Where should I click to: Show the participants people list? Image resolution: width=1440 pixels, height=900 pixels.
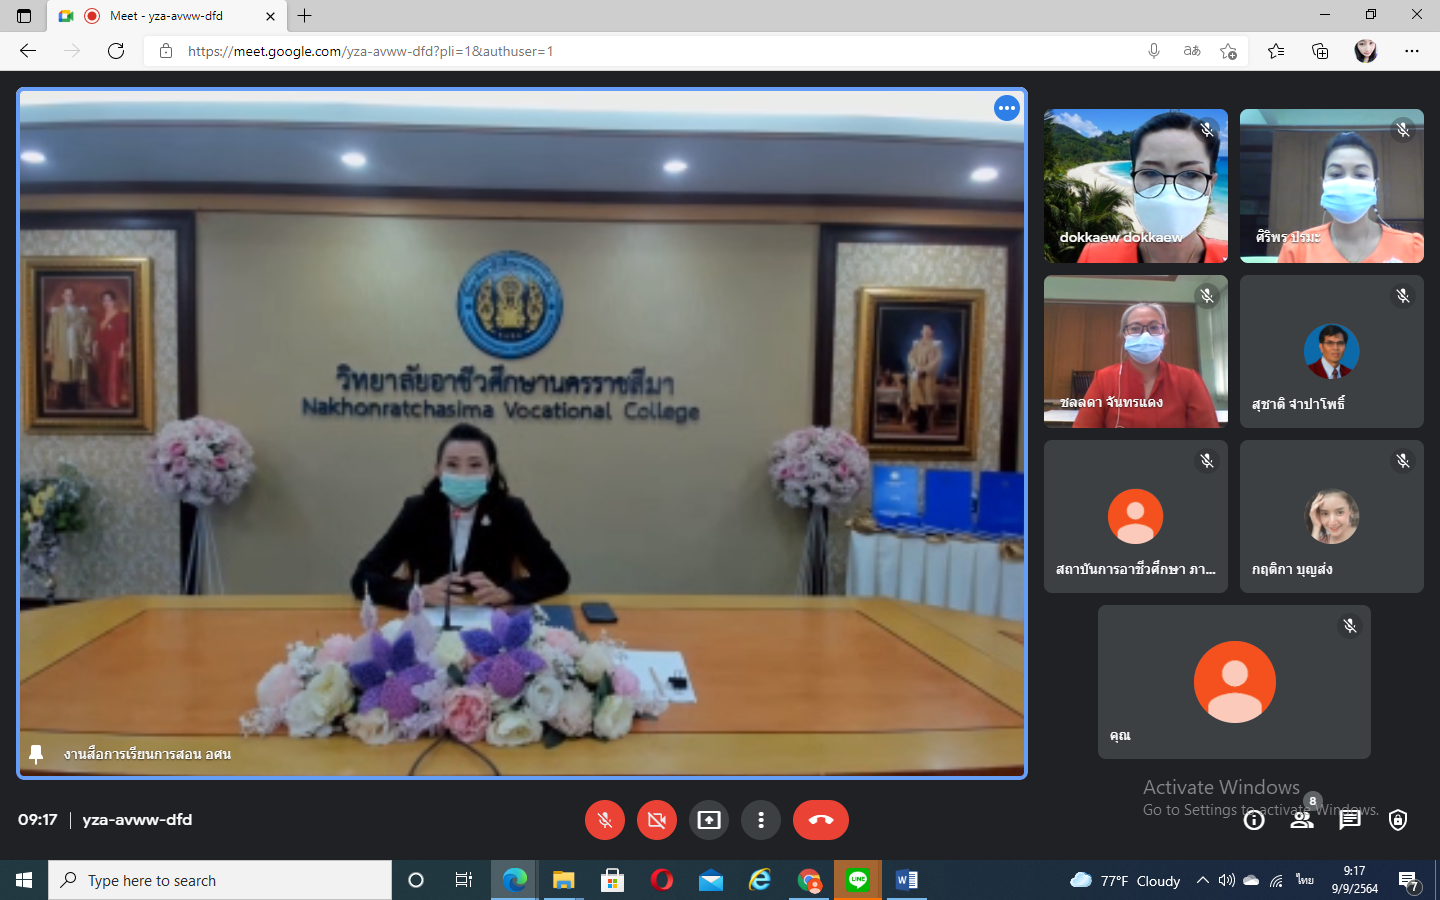point(1302,820)
